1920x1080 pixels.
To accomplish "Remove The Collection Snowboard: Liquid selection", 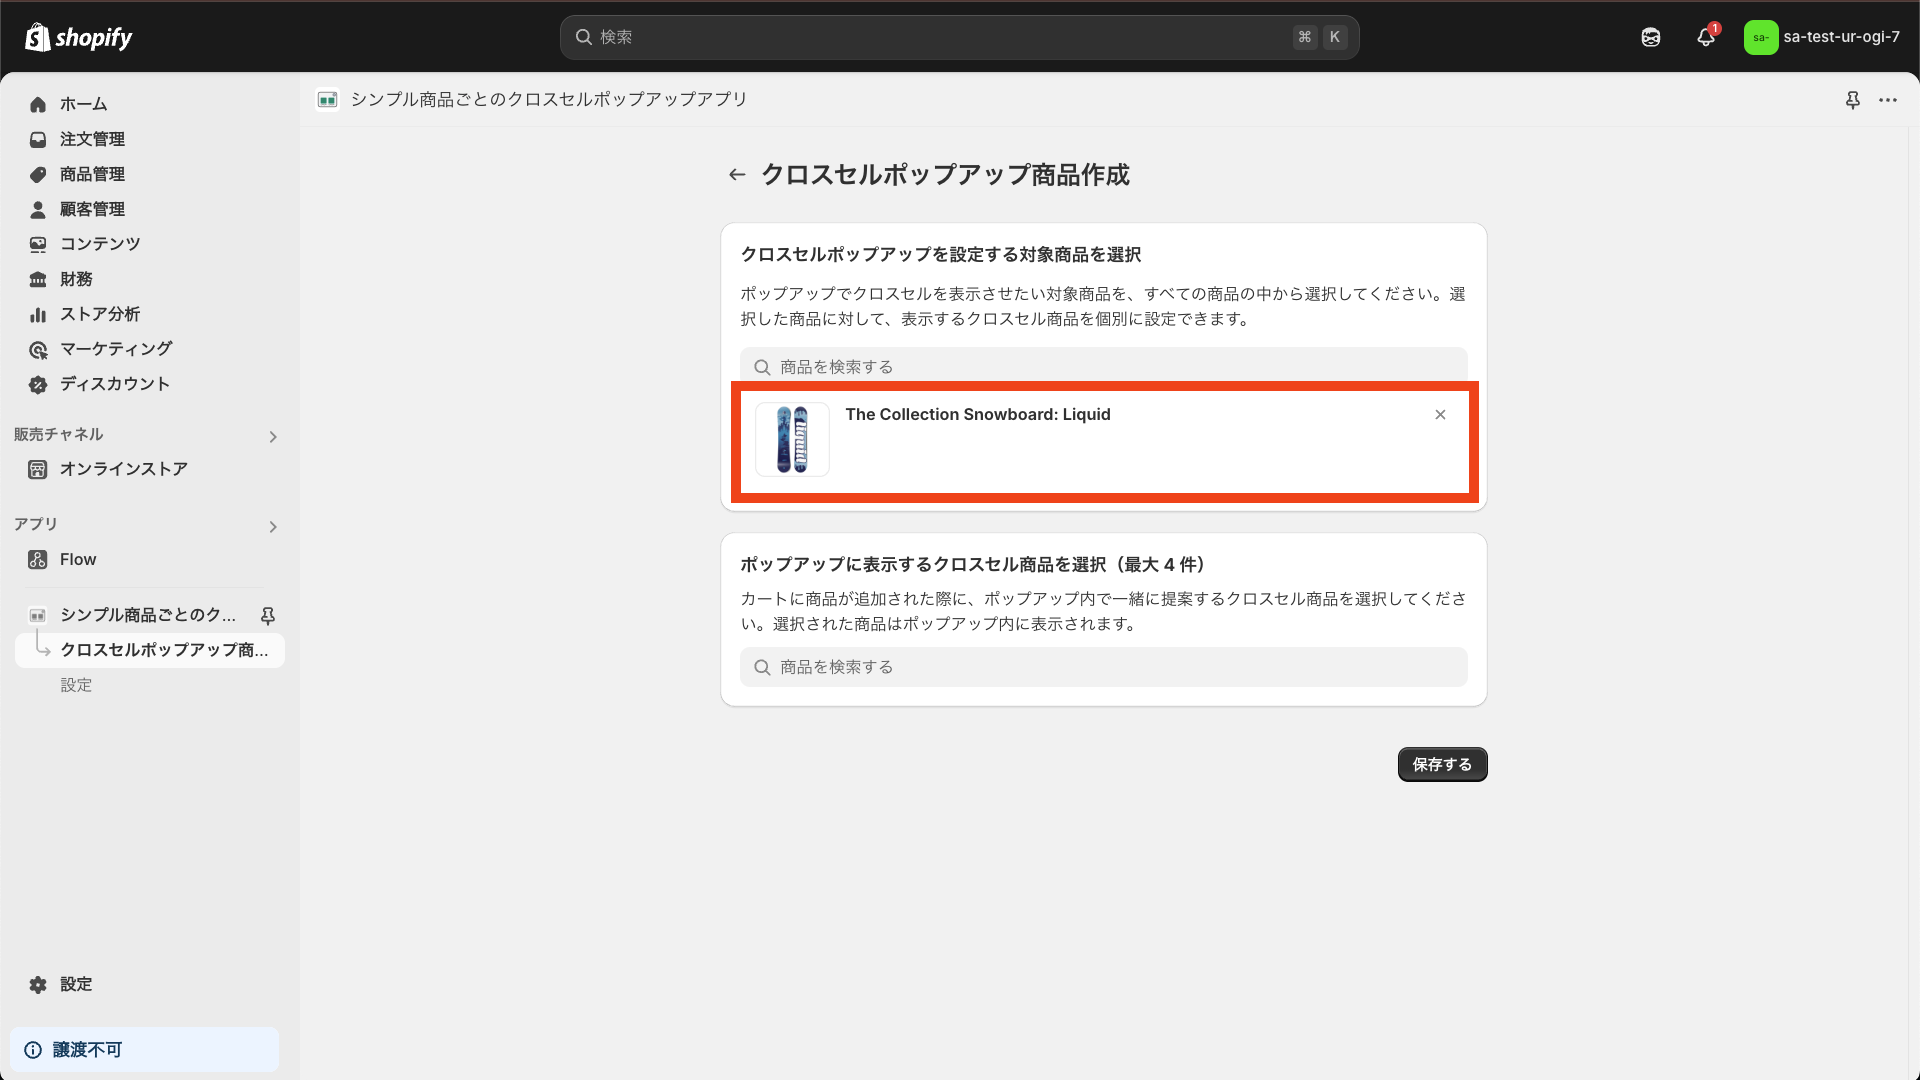I will pos(1440,414).
